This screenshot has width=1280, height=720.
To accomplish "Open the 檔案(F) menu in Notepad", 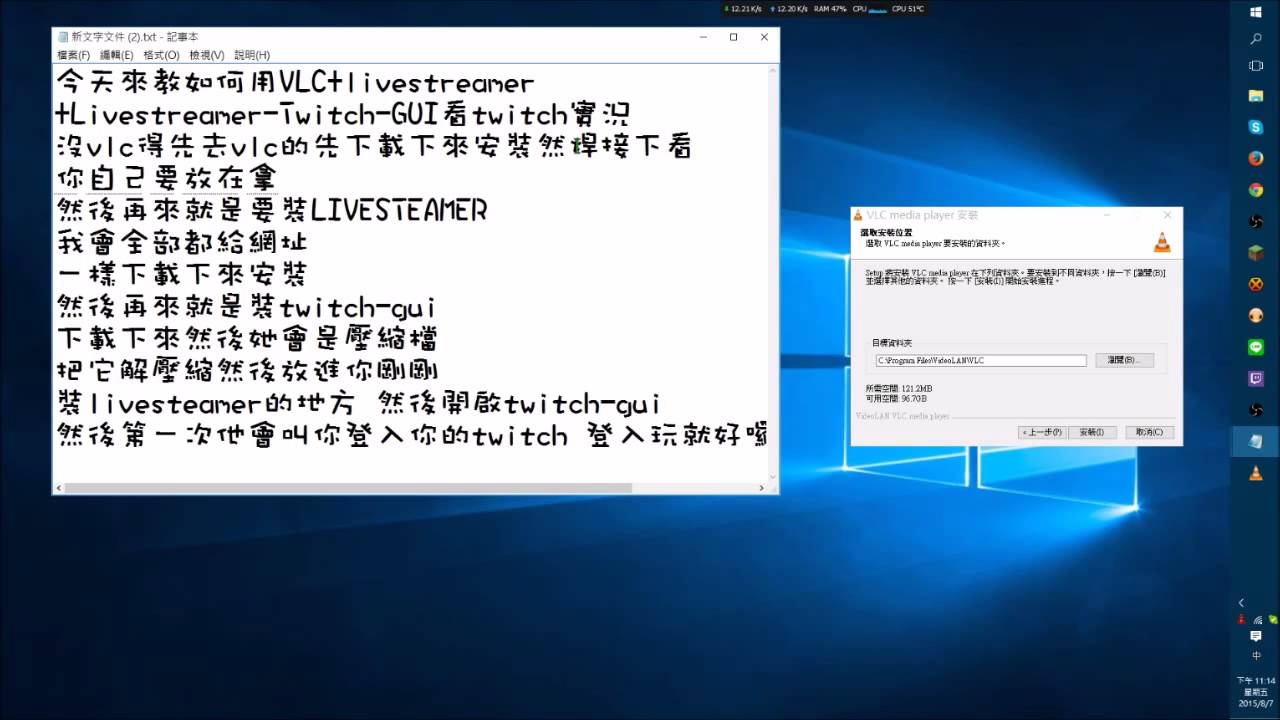I will pos(73,55).
